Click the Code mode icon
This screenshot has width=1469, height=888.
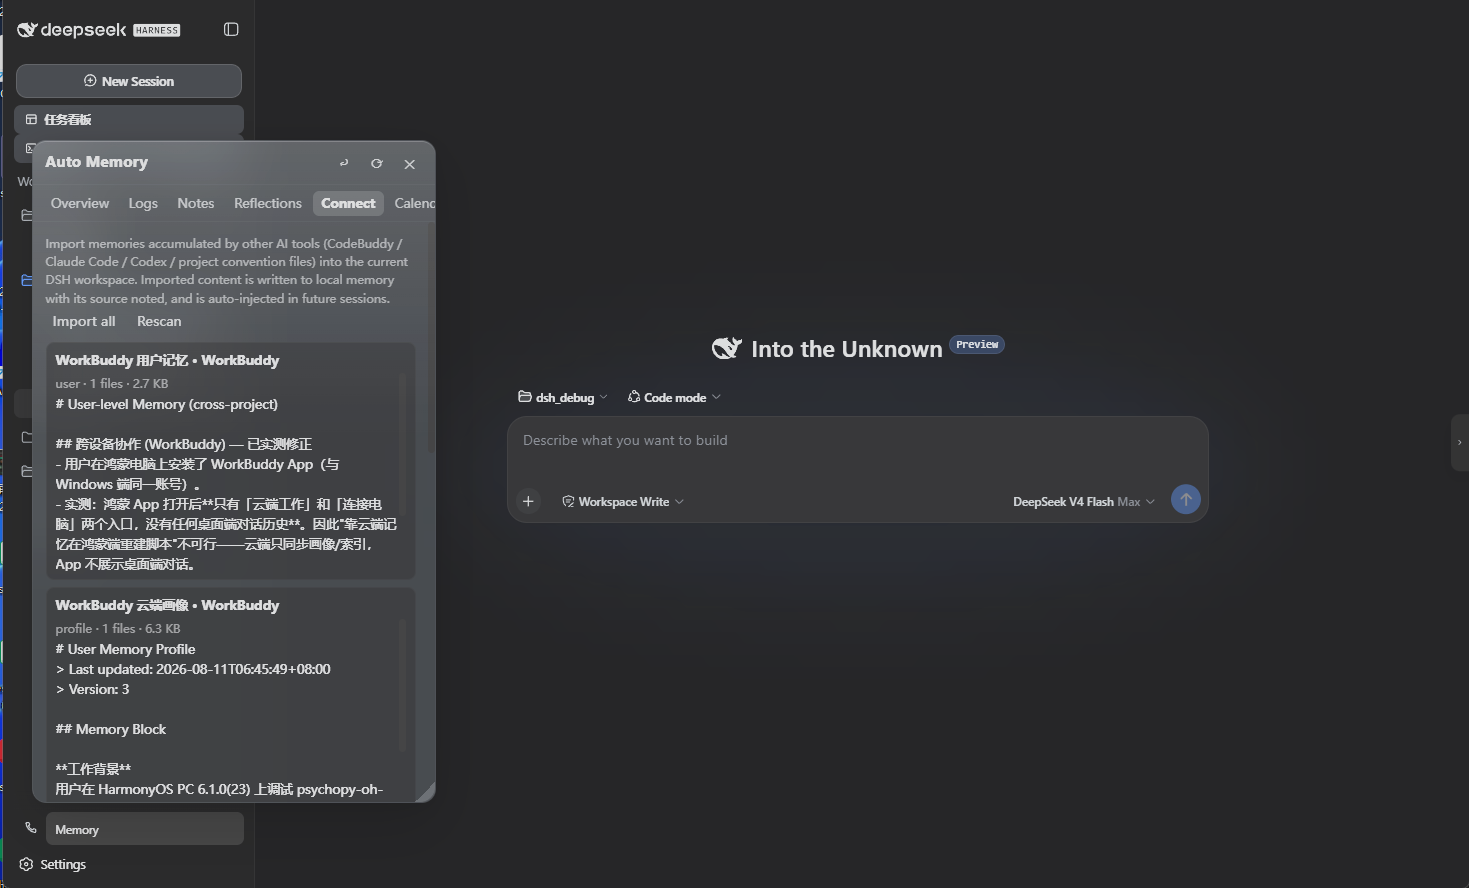pos(634,397)
